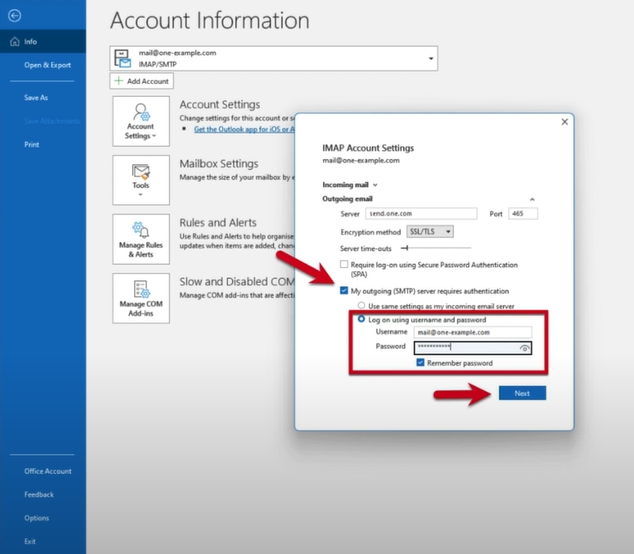Click Manage COM Add-ins tile
This screenshot has height=554, width=634.
pos(141,298)
